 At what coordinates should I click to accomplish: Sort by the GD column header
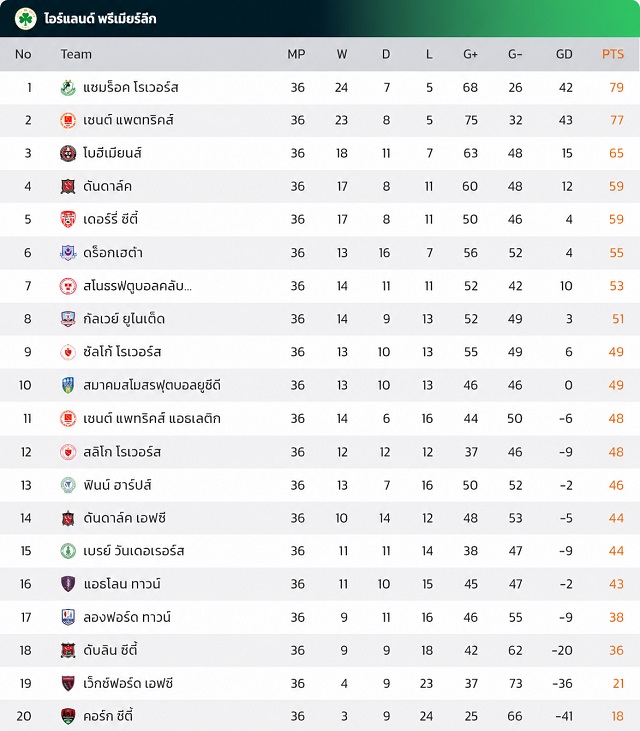564,54
